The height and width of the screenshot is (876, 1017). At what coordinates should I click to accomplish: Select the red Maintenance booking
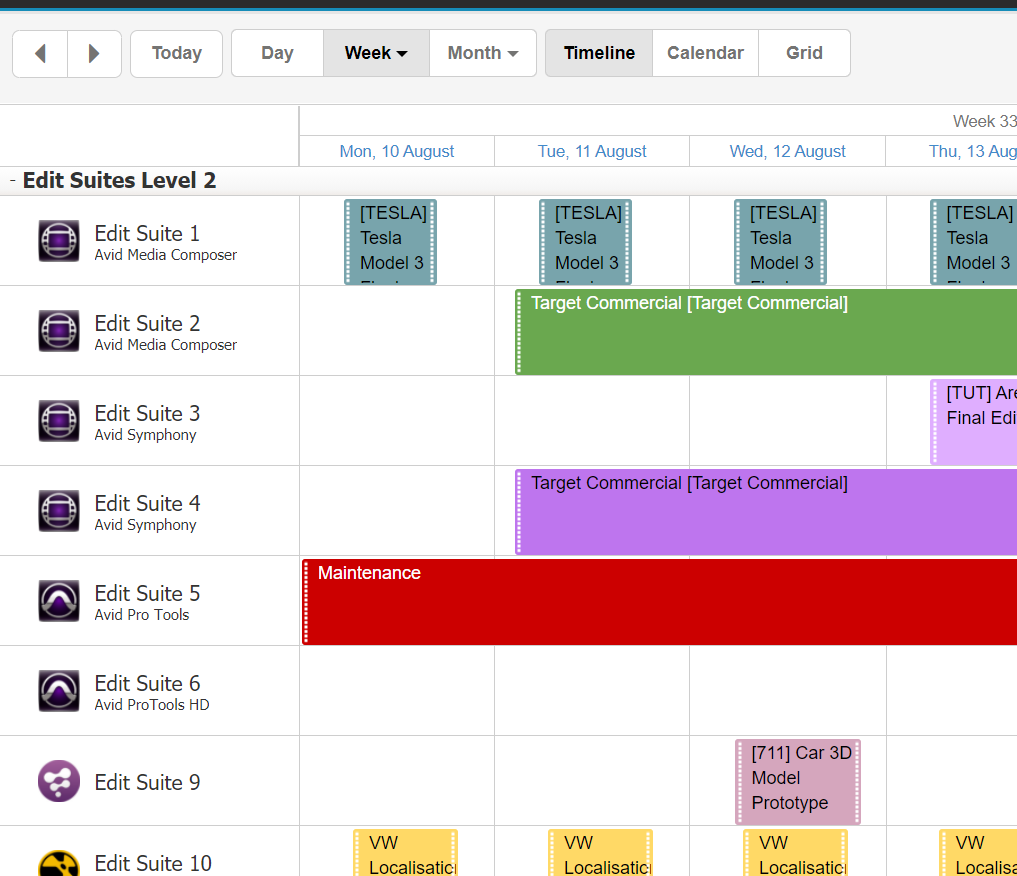[x=660, y=602]
